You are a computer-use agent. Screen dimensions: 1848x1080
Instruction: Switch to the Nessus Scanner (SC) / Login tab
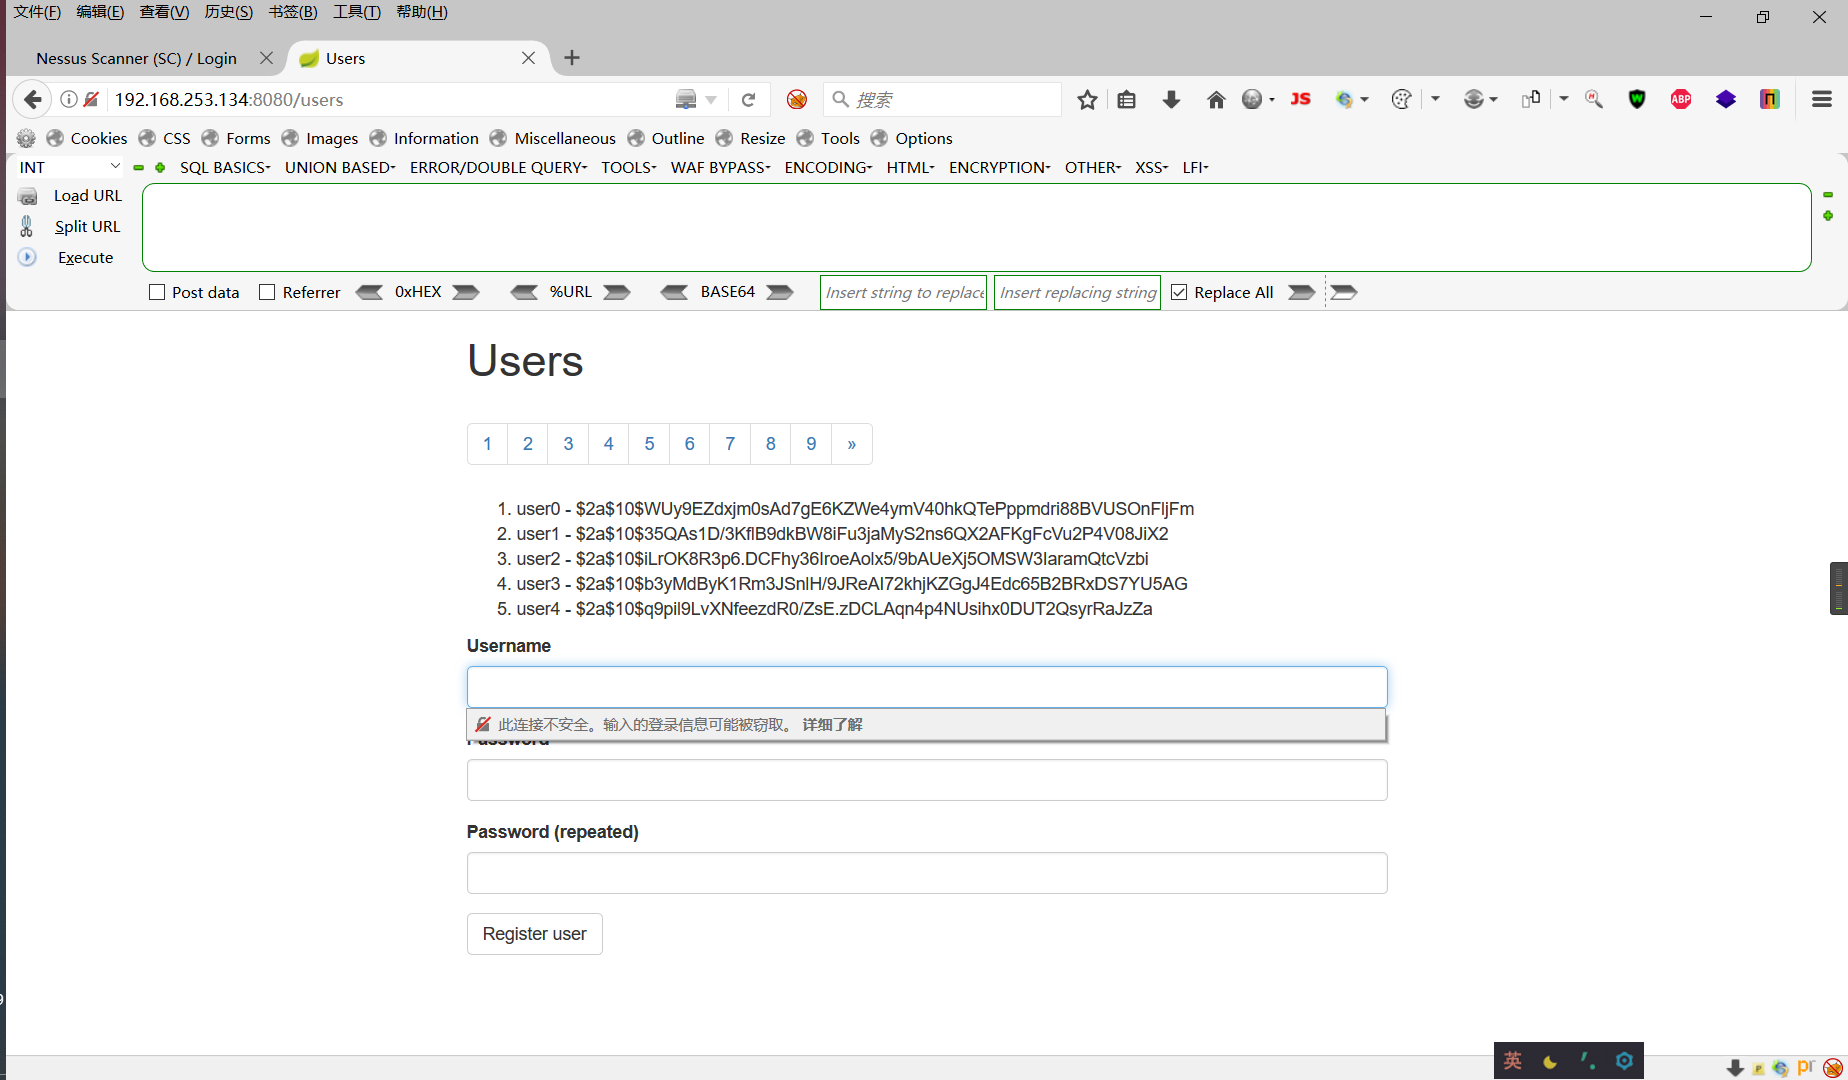click(136, 58)
